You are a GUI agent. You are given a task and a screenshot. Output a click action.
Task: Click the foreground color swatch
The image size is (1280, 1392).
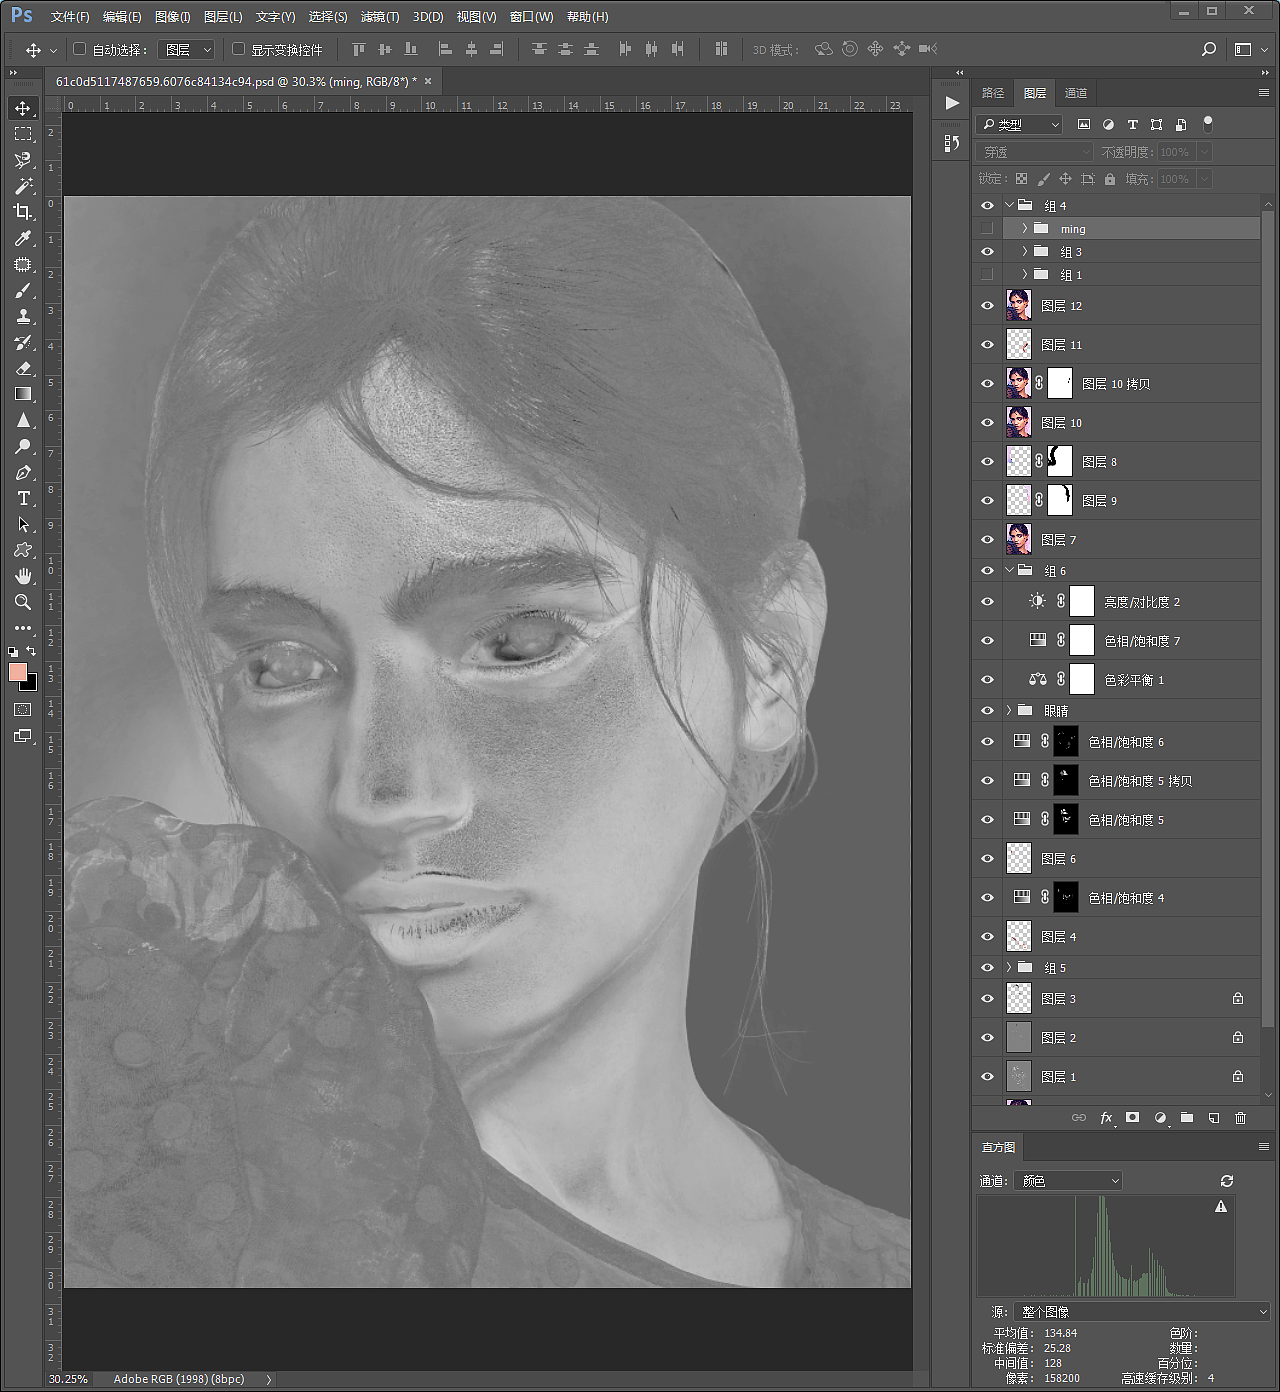pyautogui.click(x=18, y=673)
